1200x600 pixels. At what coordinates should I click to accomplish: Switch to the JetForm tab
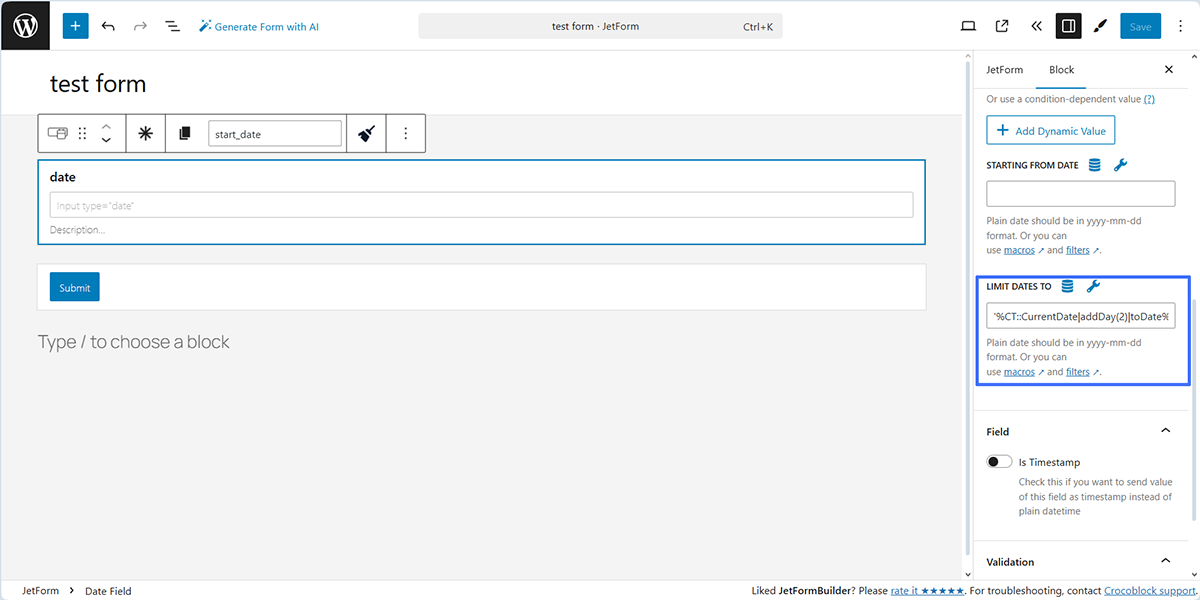(x=1004, y=70)
